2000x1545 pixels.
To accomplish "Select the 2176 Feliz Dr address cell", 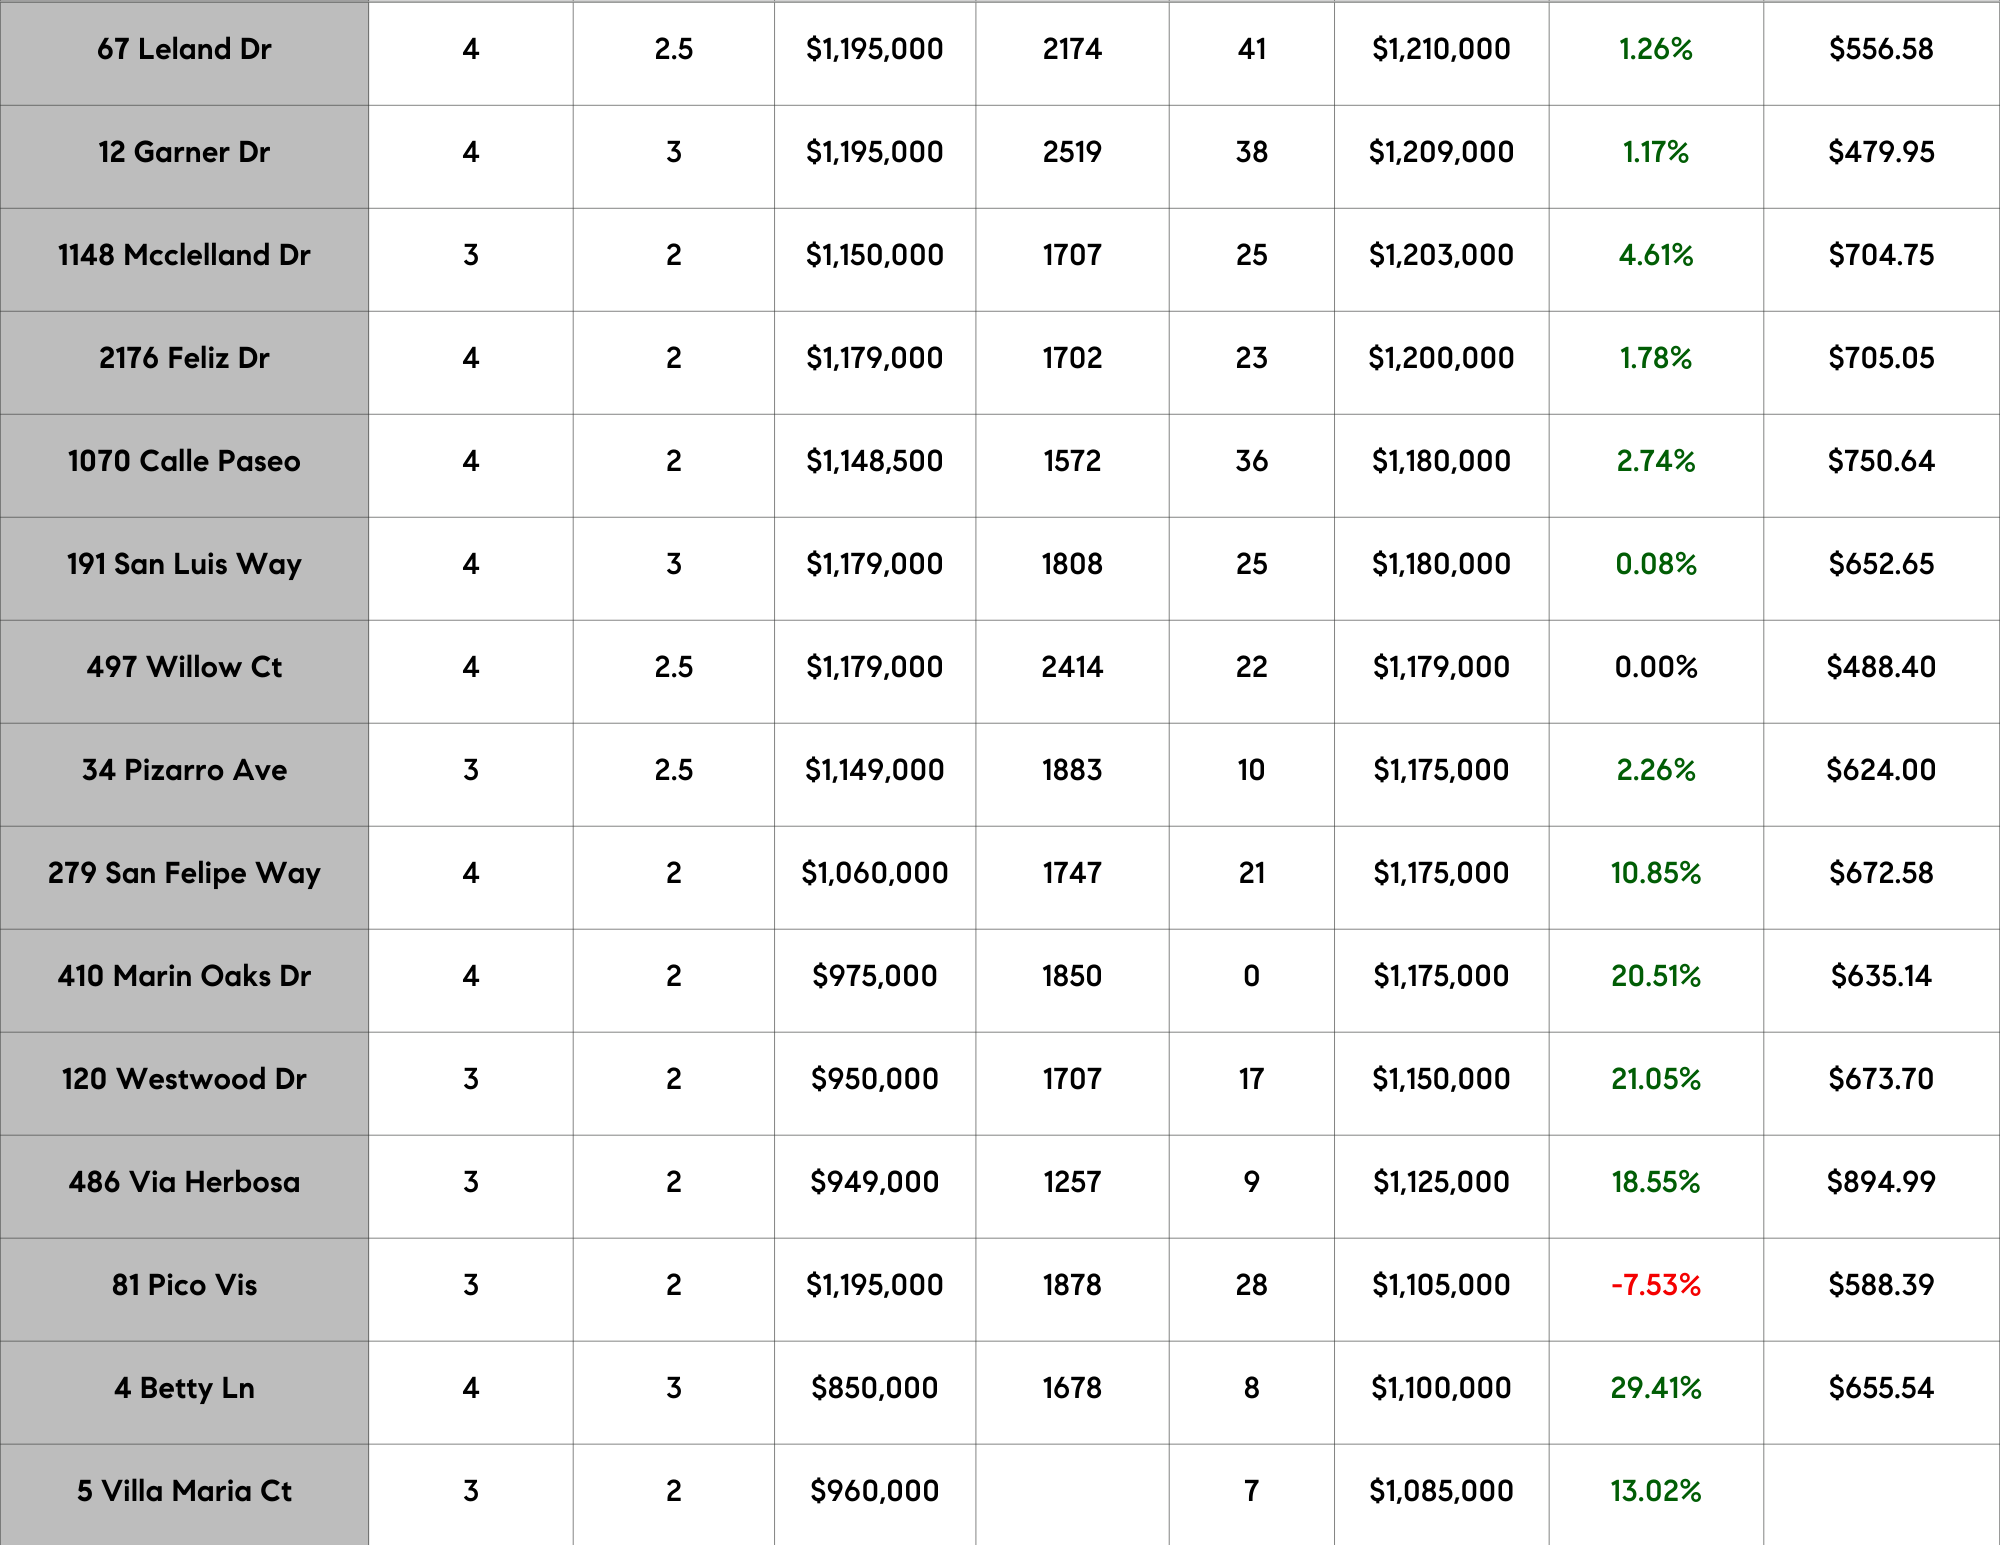I will (184, 358).
